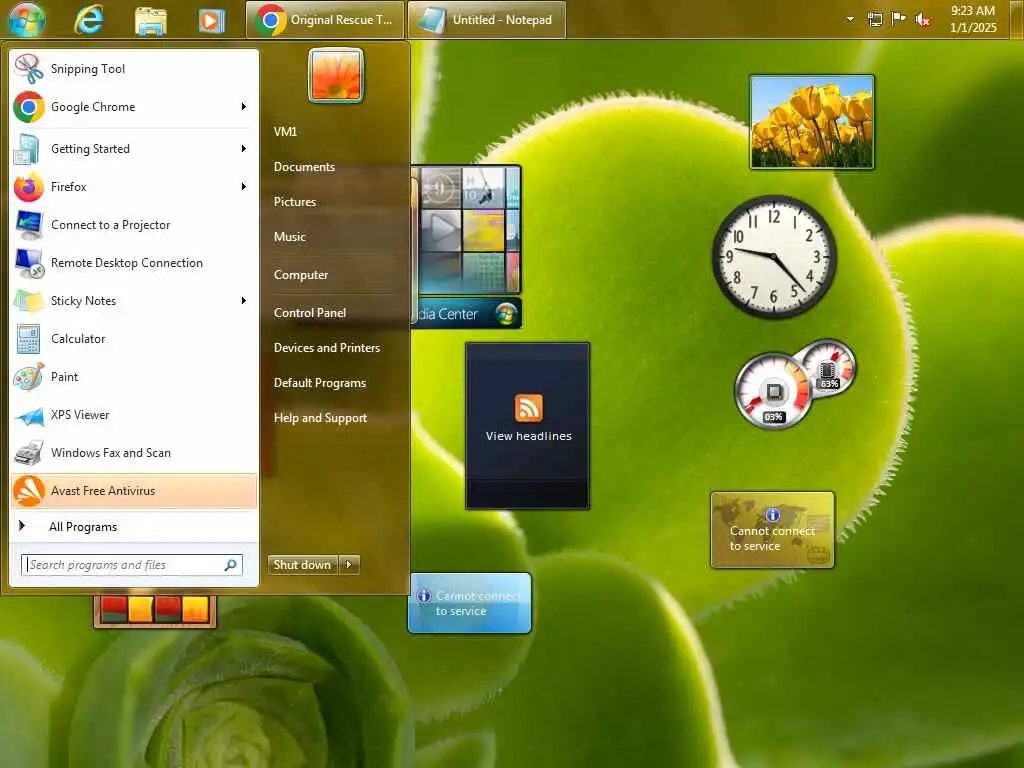The width and height of the screenshot is (1024, 768).
Task: Open Help and Support
Action: coord(321,418)
